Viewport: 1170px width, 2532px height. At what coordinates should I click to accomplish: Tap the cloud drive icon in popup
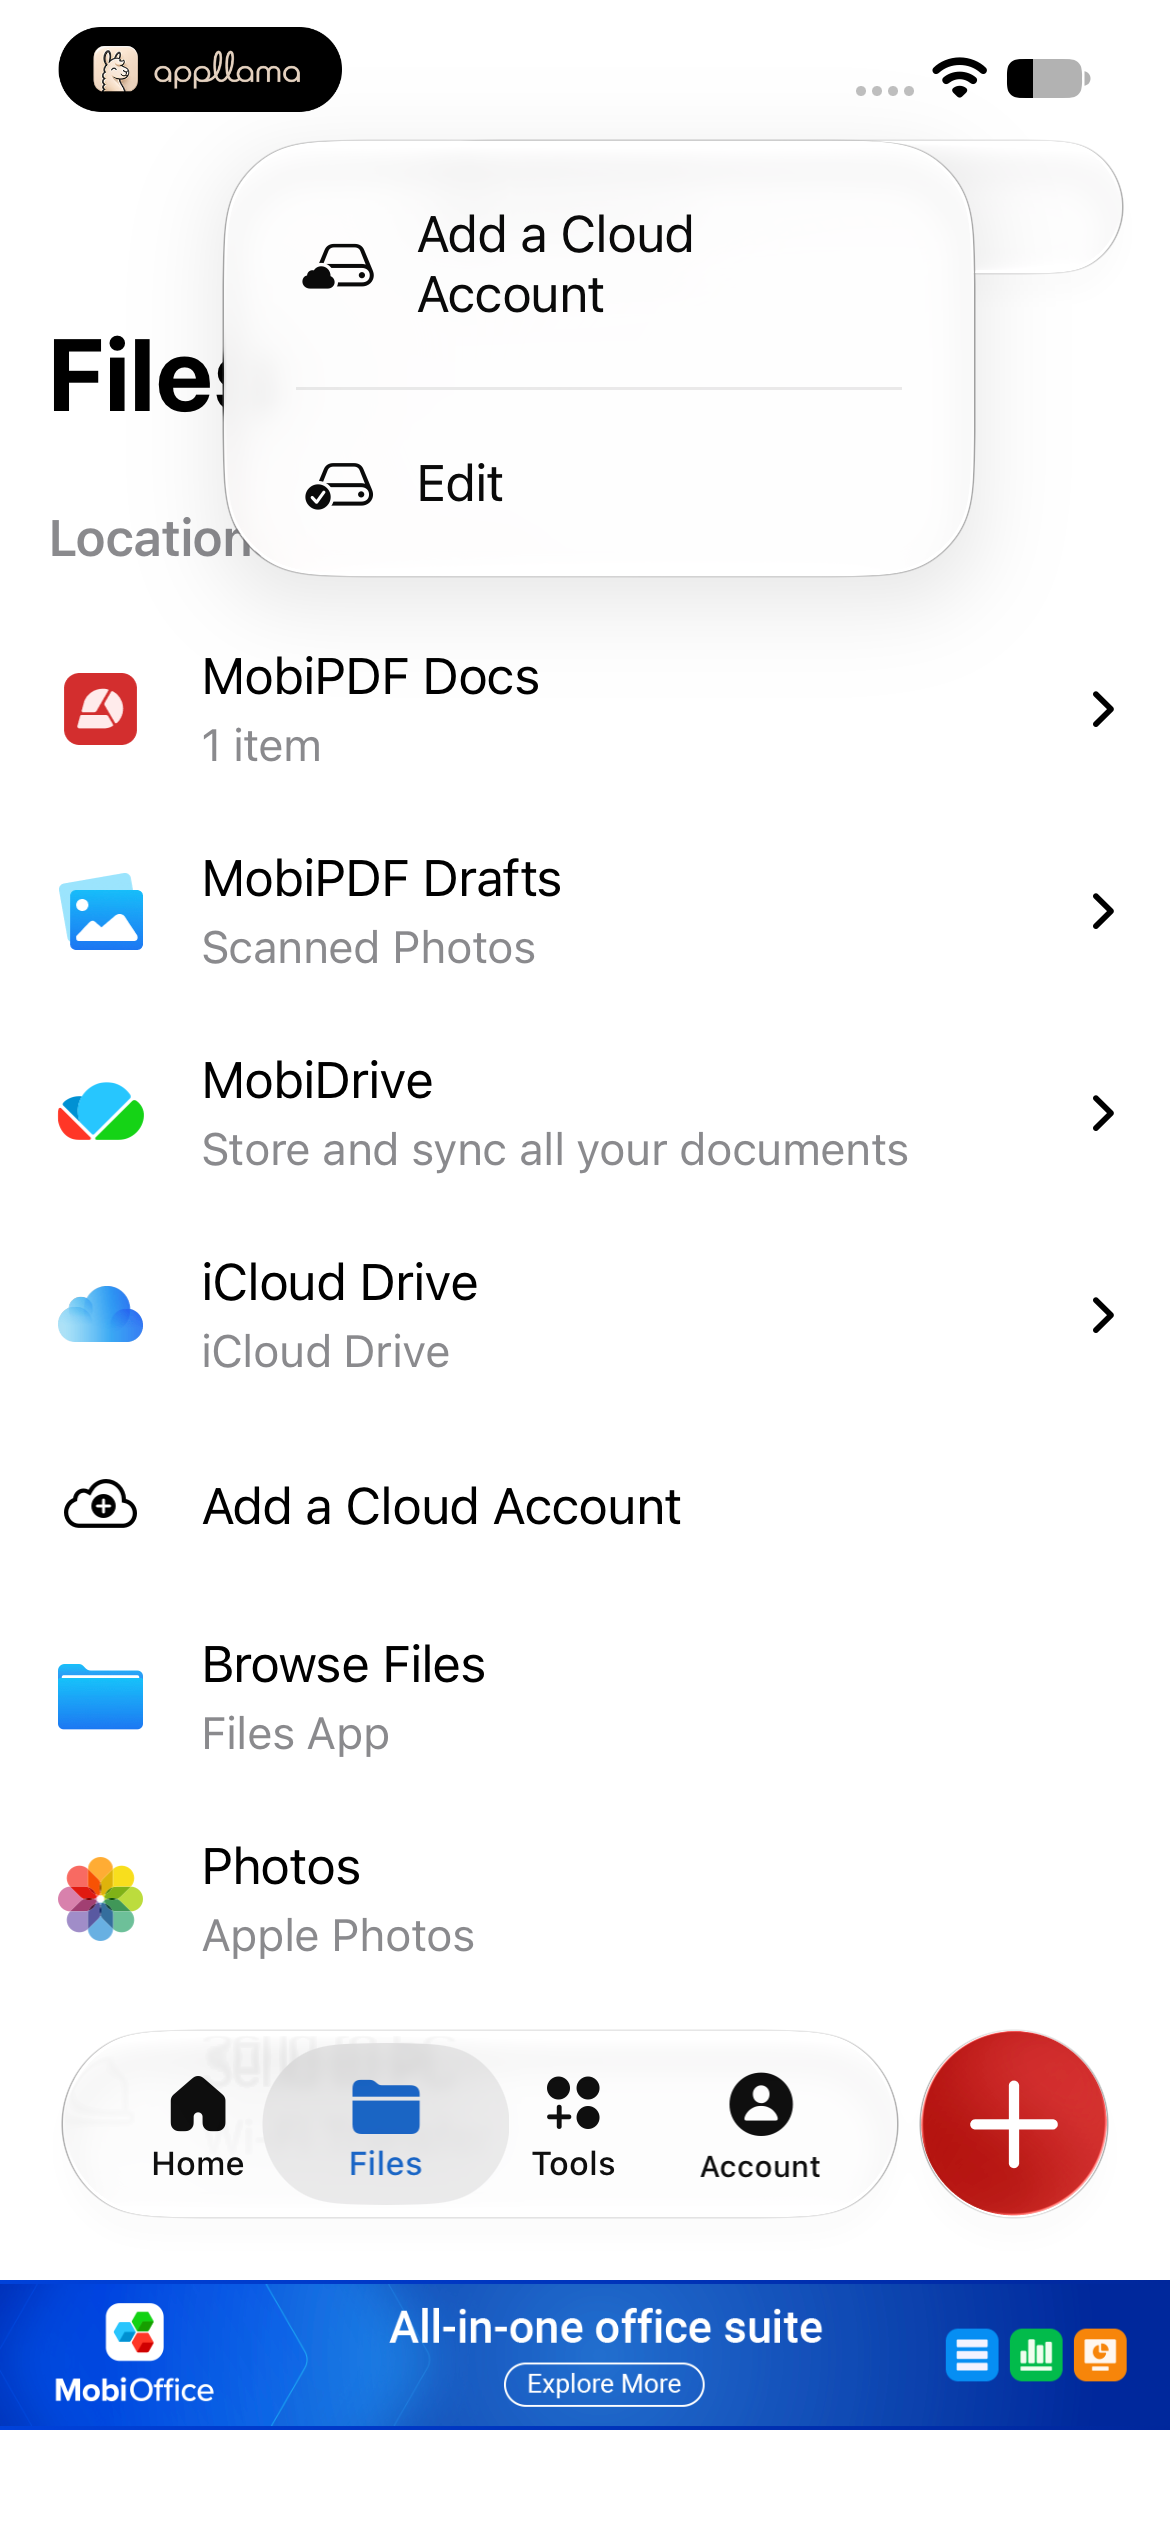click(338, 266)
